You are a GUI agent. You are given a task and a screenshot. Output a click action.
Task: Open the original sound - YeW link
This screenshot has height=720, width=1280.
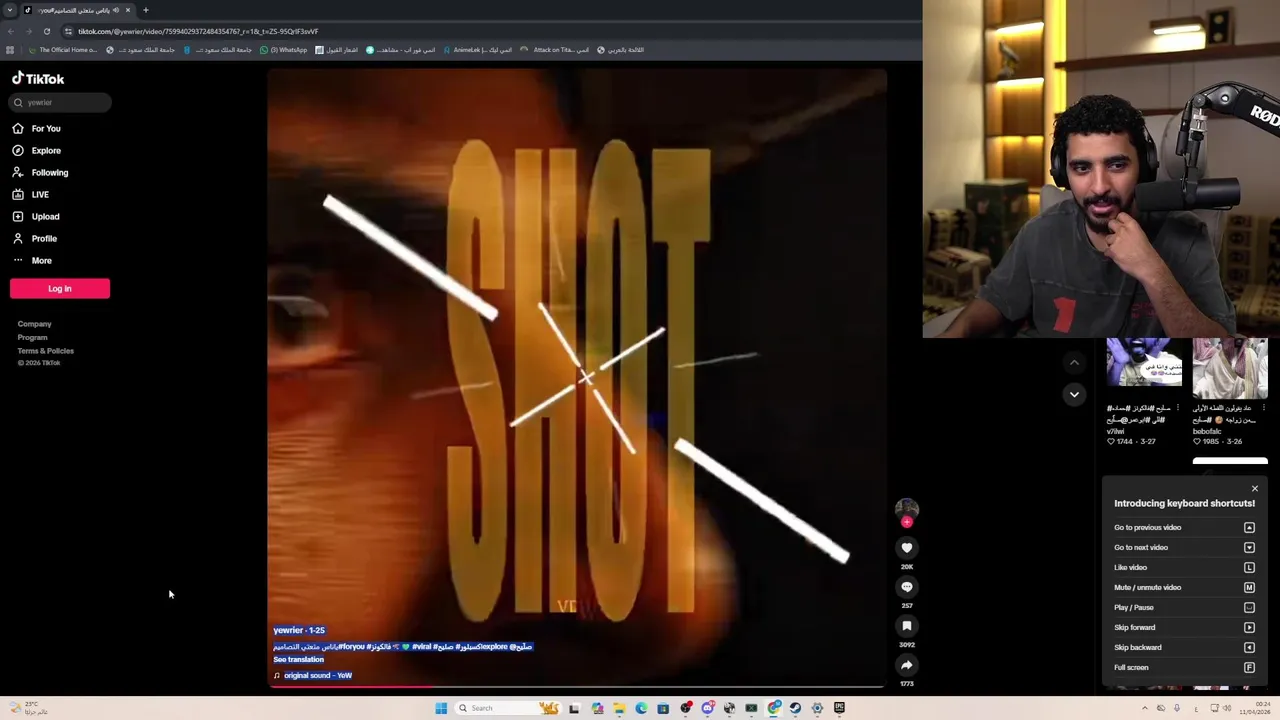tap(317, 676)
